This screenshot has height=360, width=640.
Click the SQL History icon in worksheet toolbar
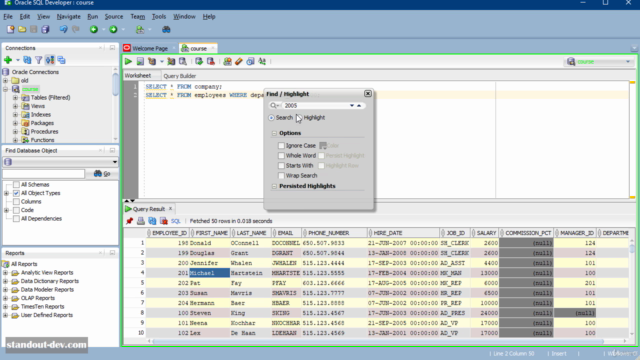coord(251,62)
